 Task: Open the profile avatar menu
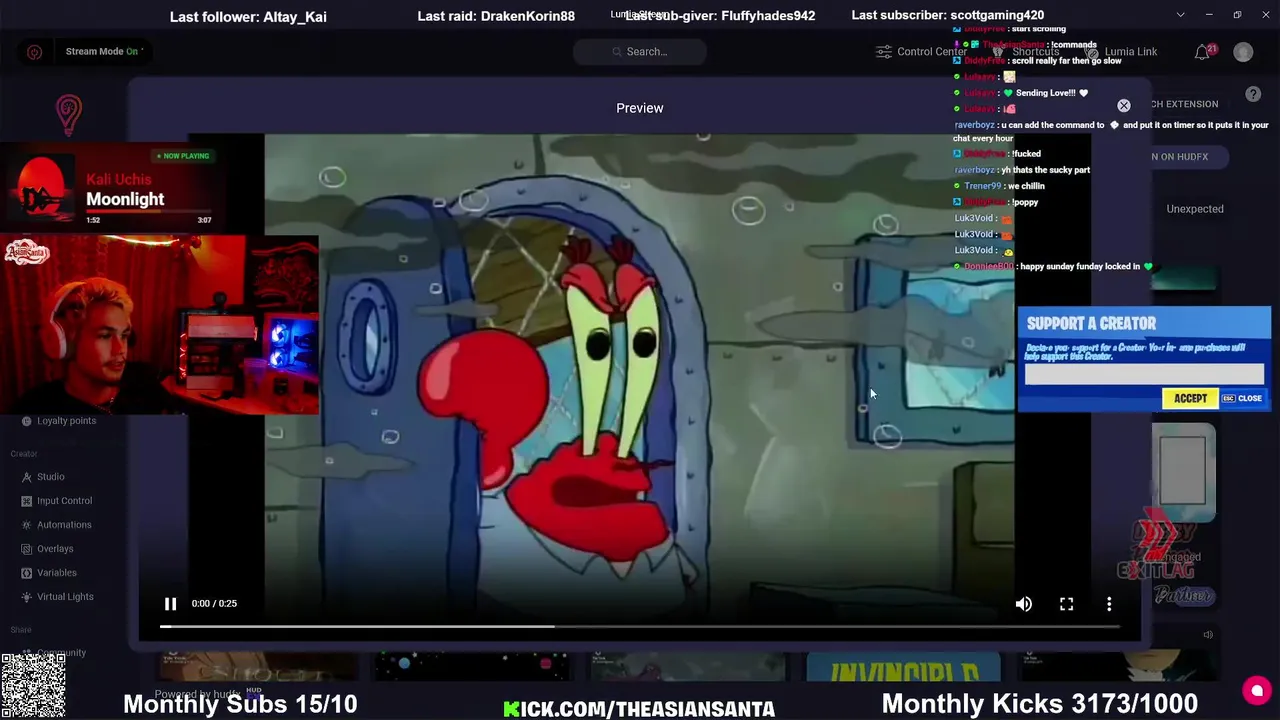tap(1243, 52)
